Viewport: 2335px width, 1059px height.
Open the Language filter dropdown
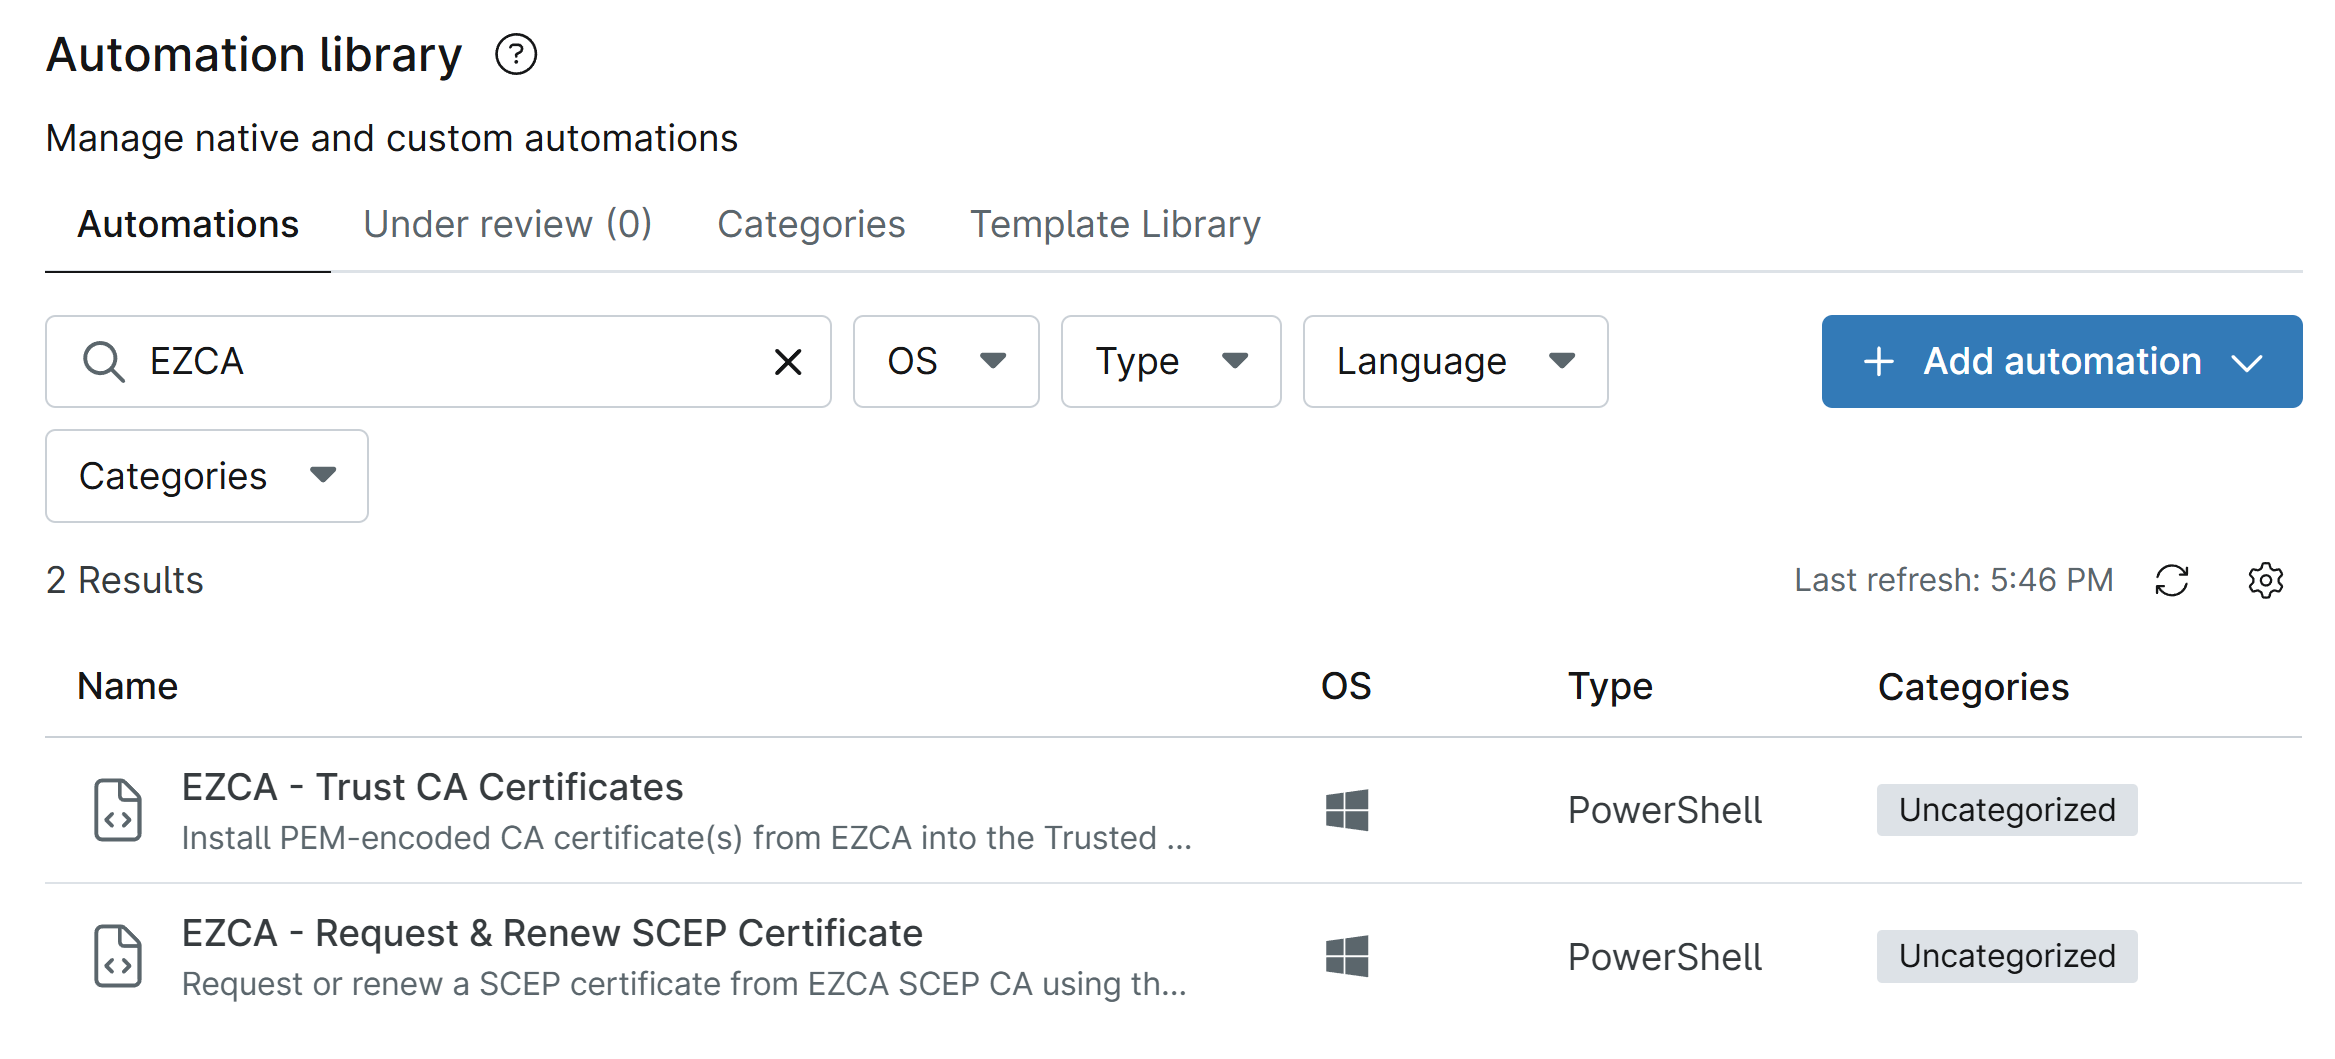point(1456,362)
